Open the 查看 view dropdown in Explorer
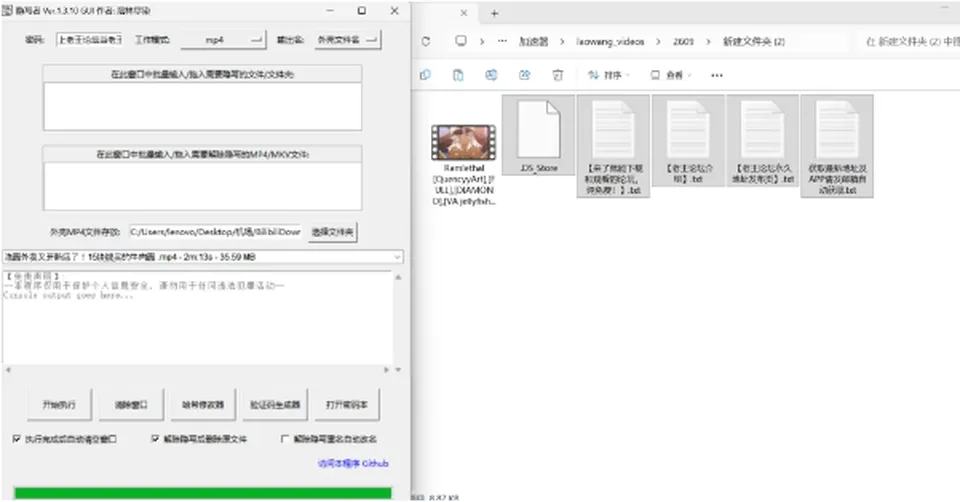Screen dimensions: 960x502 pos(671,75)
